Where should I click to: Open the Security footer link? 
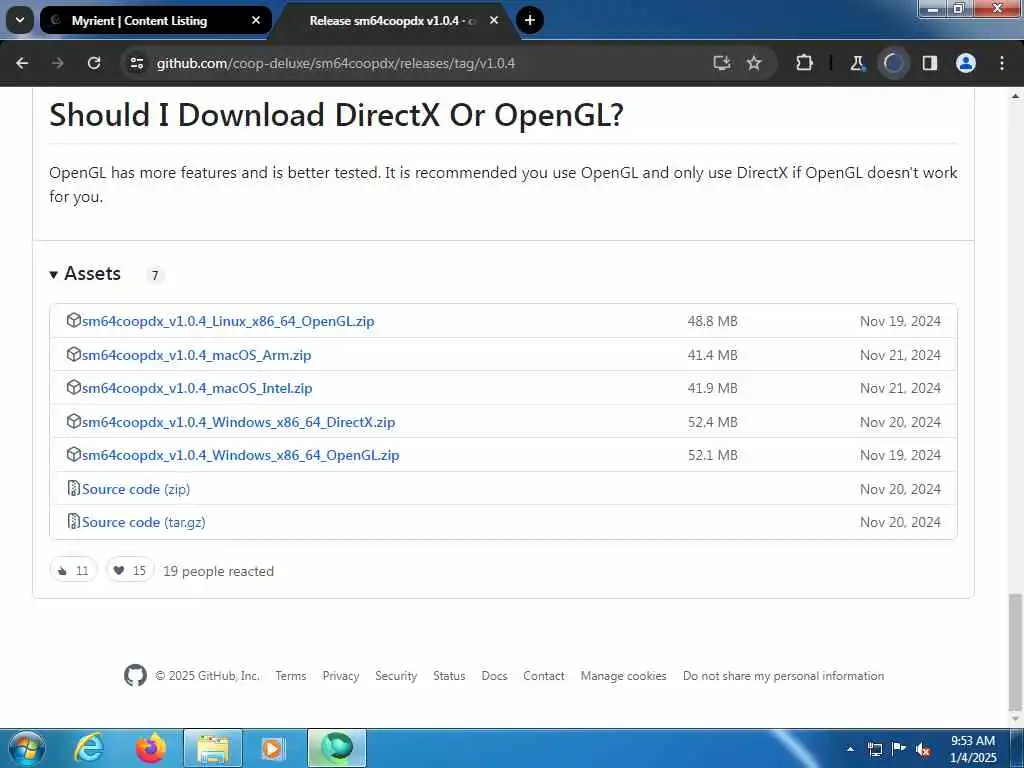(x=396, y=676)
